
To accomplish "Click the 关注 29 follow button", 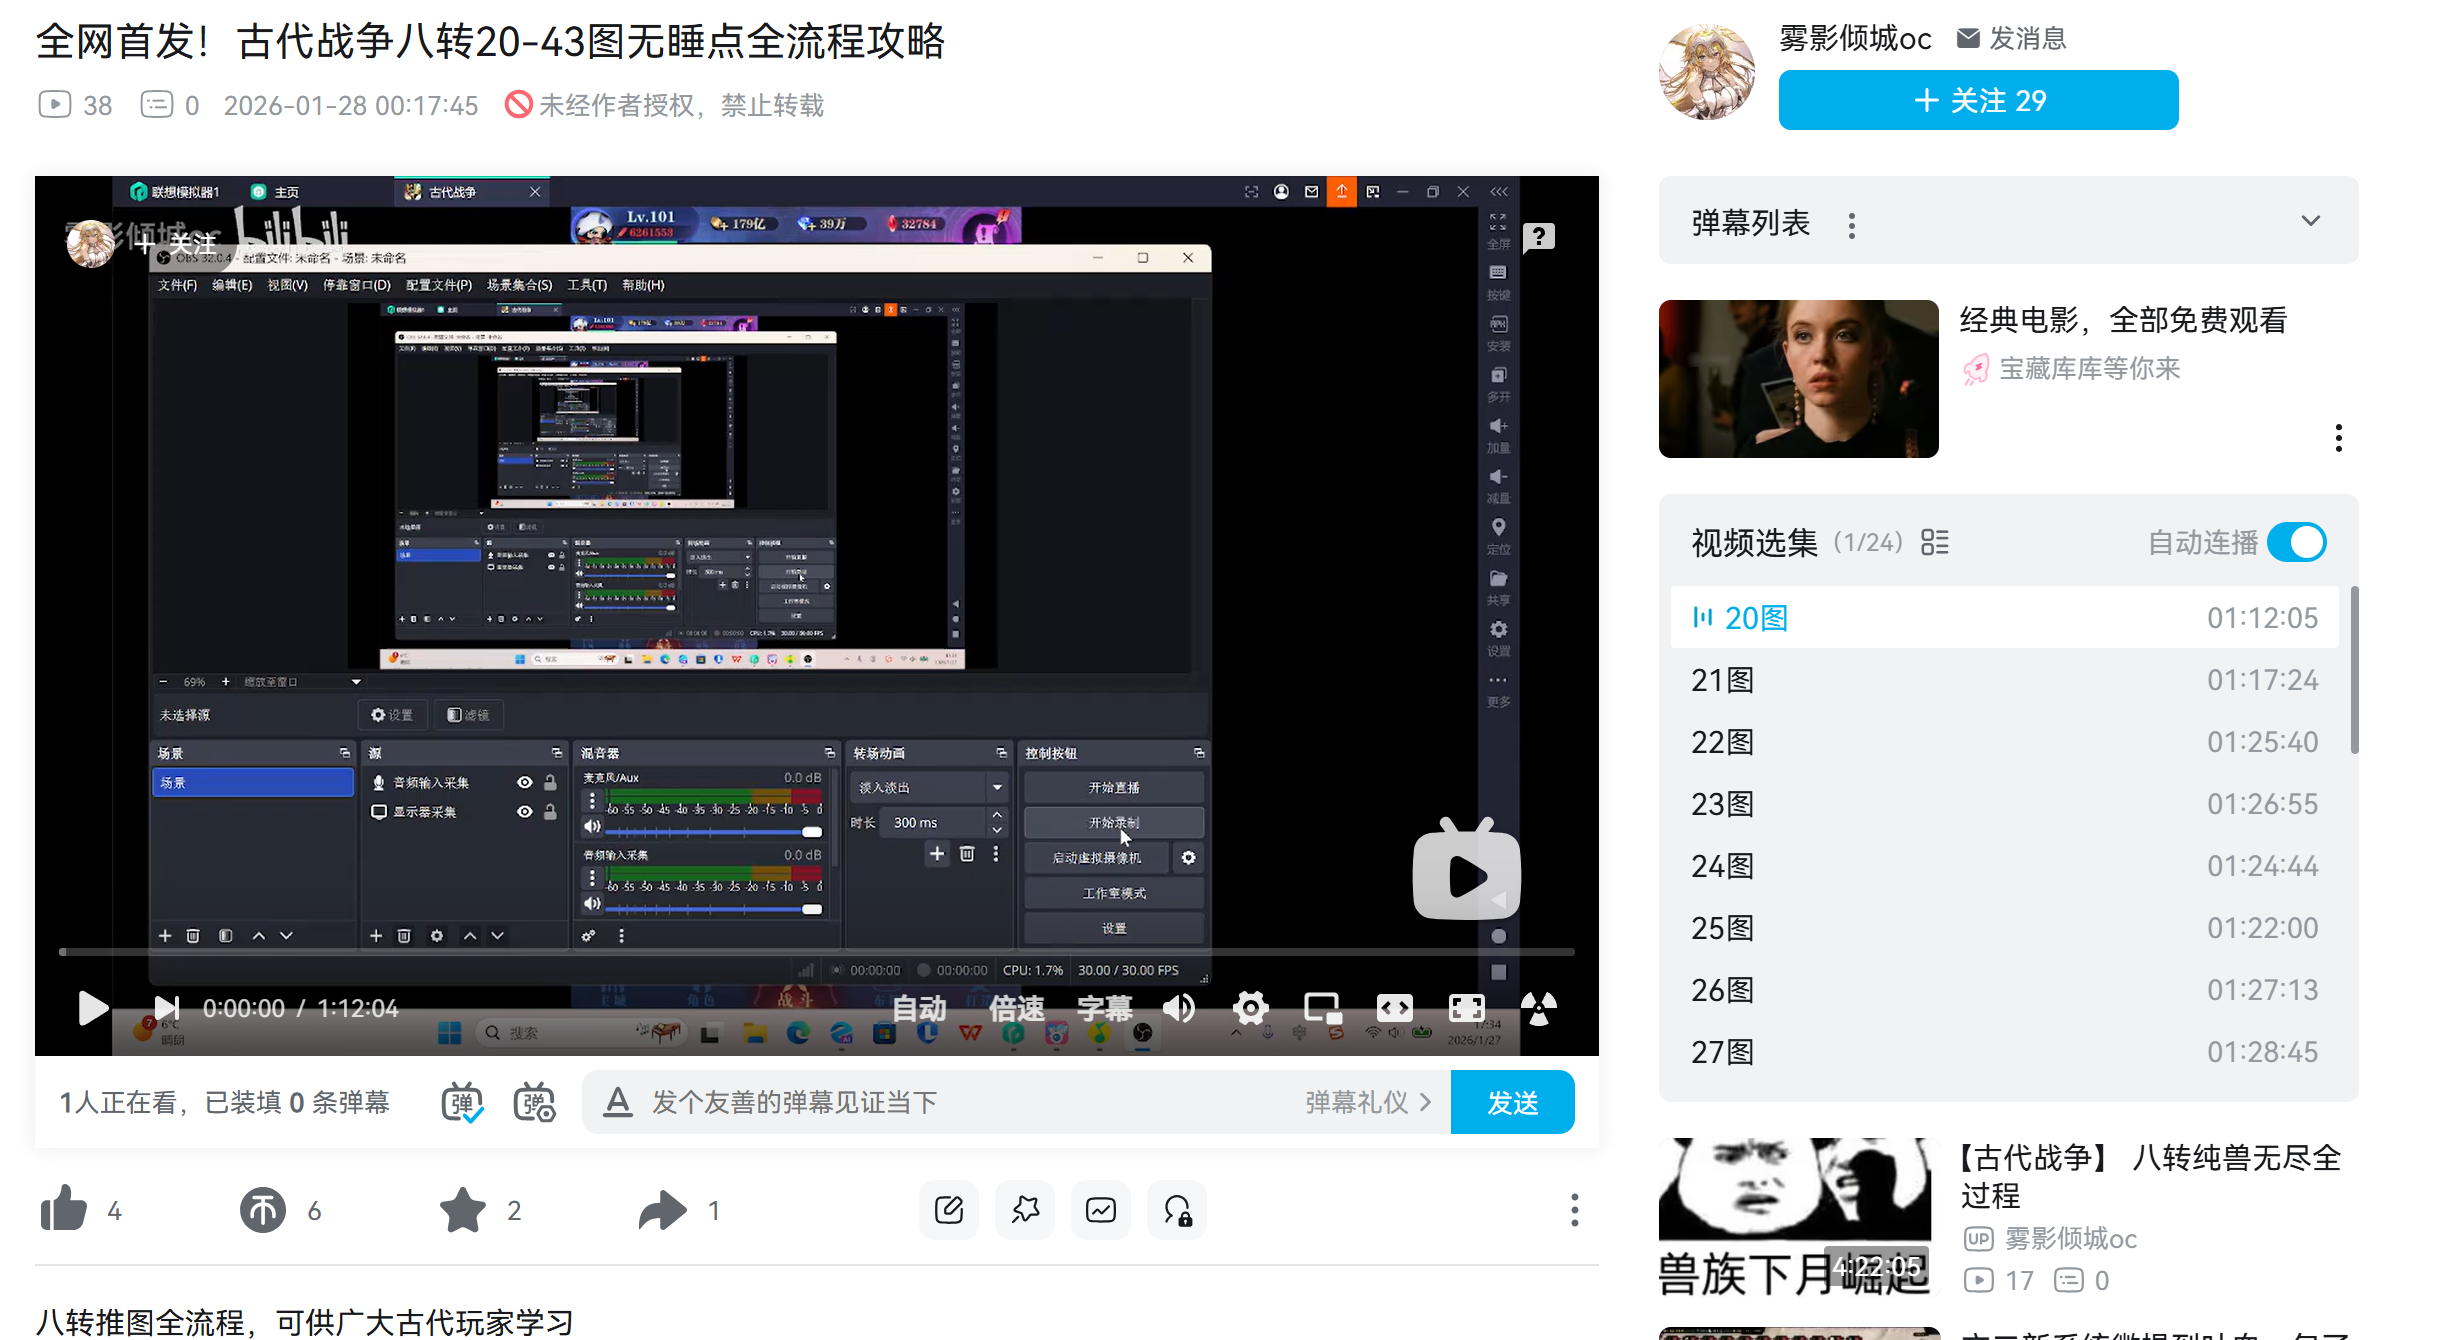I will pyautogui.click(x=1978, y=100).
